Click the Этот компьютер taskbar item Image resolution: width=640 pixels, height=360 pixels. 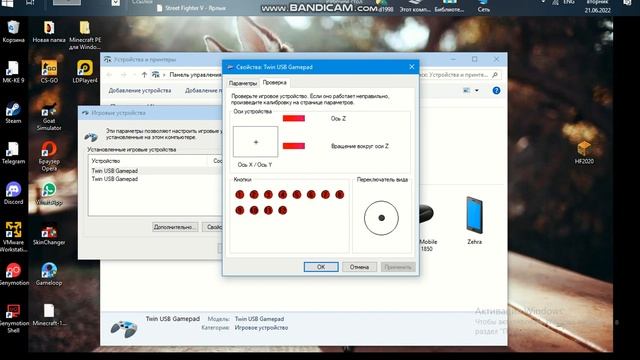point(415,6)
